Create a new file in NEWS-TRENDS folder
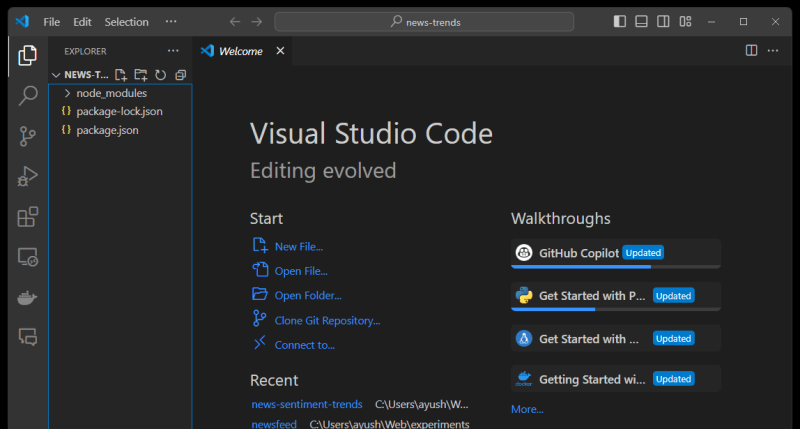This screenshot has height=429, width=800. pyautogui.click(x=120, y=75)
